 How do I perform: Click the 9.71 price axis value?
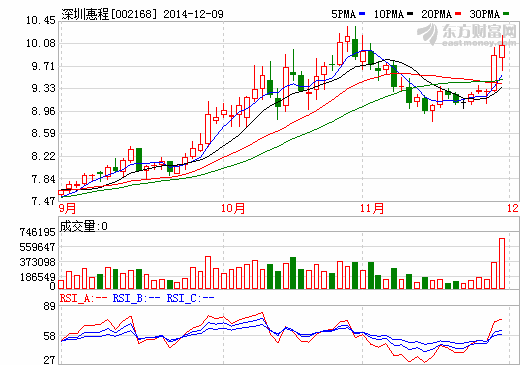(43, 66)
